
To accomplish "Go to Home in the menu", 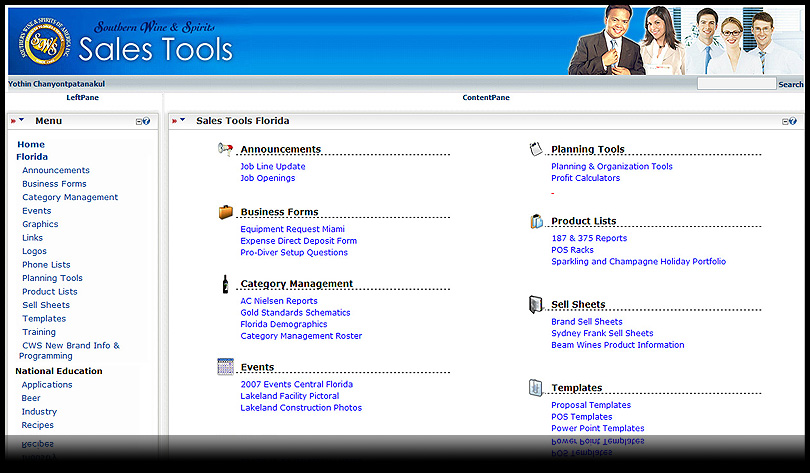I will click(x=31, y=145).
